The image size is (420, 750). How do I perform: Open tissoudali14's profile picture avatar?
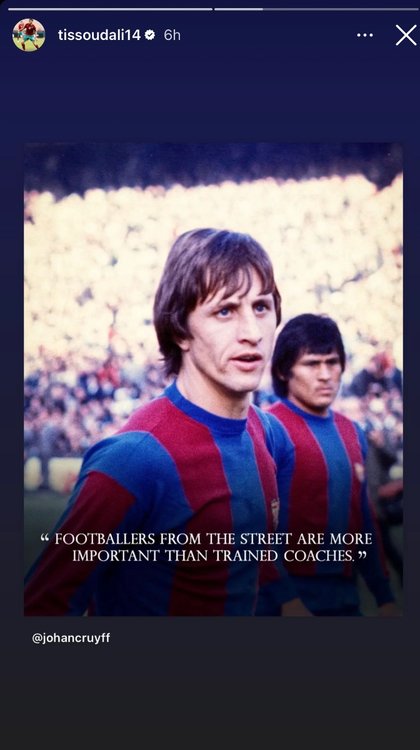coord(29,35)
